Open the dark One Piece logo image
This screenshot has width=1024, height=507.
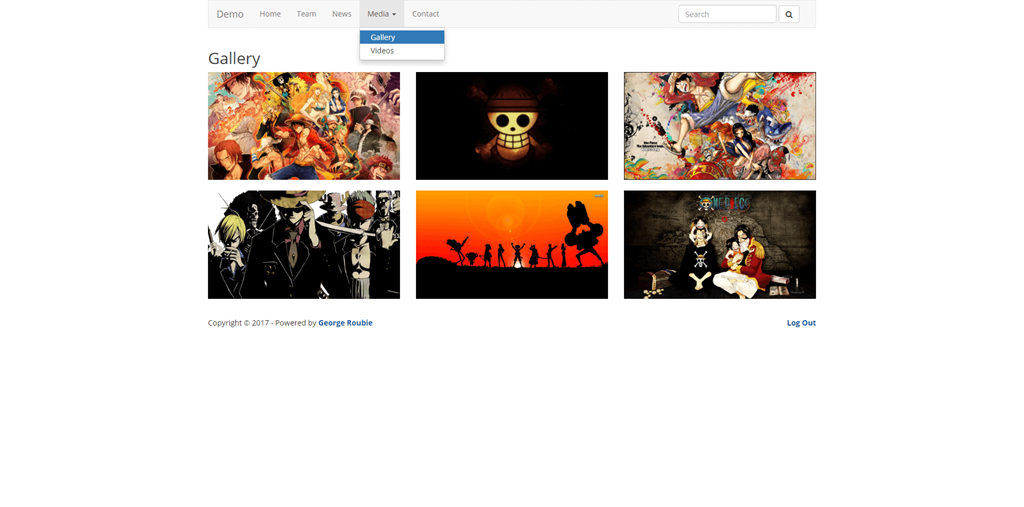720,245
